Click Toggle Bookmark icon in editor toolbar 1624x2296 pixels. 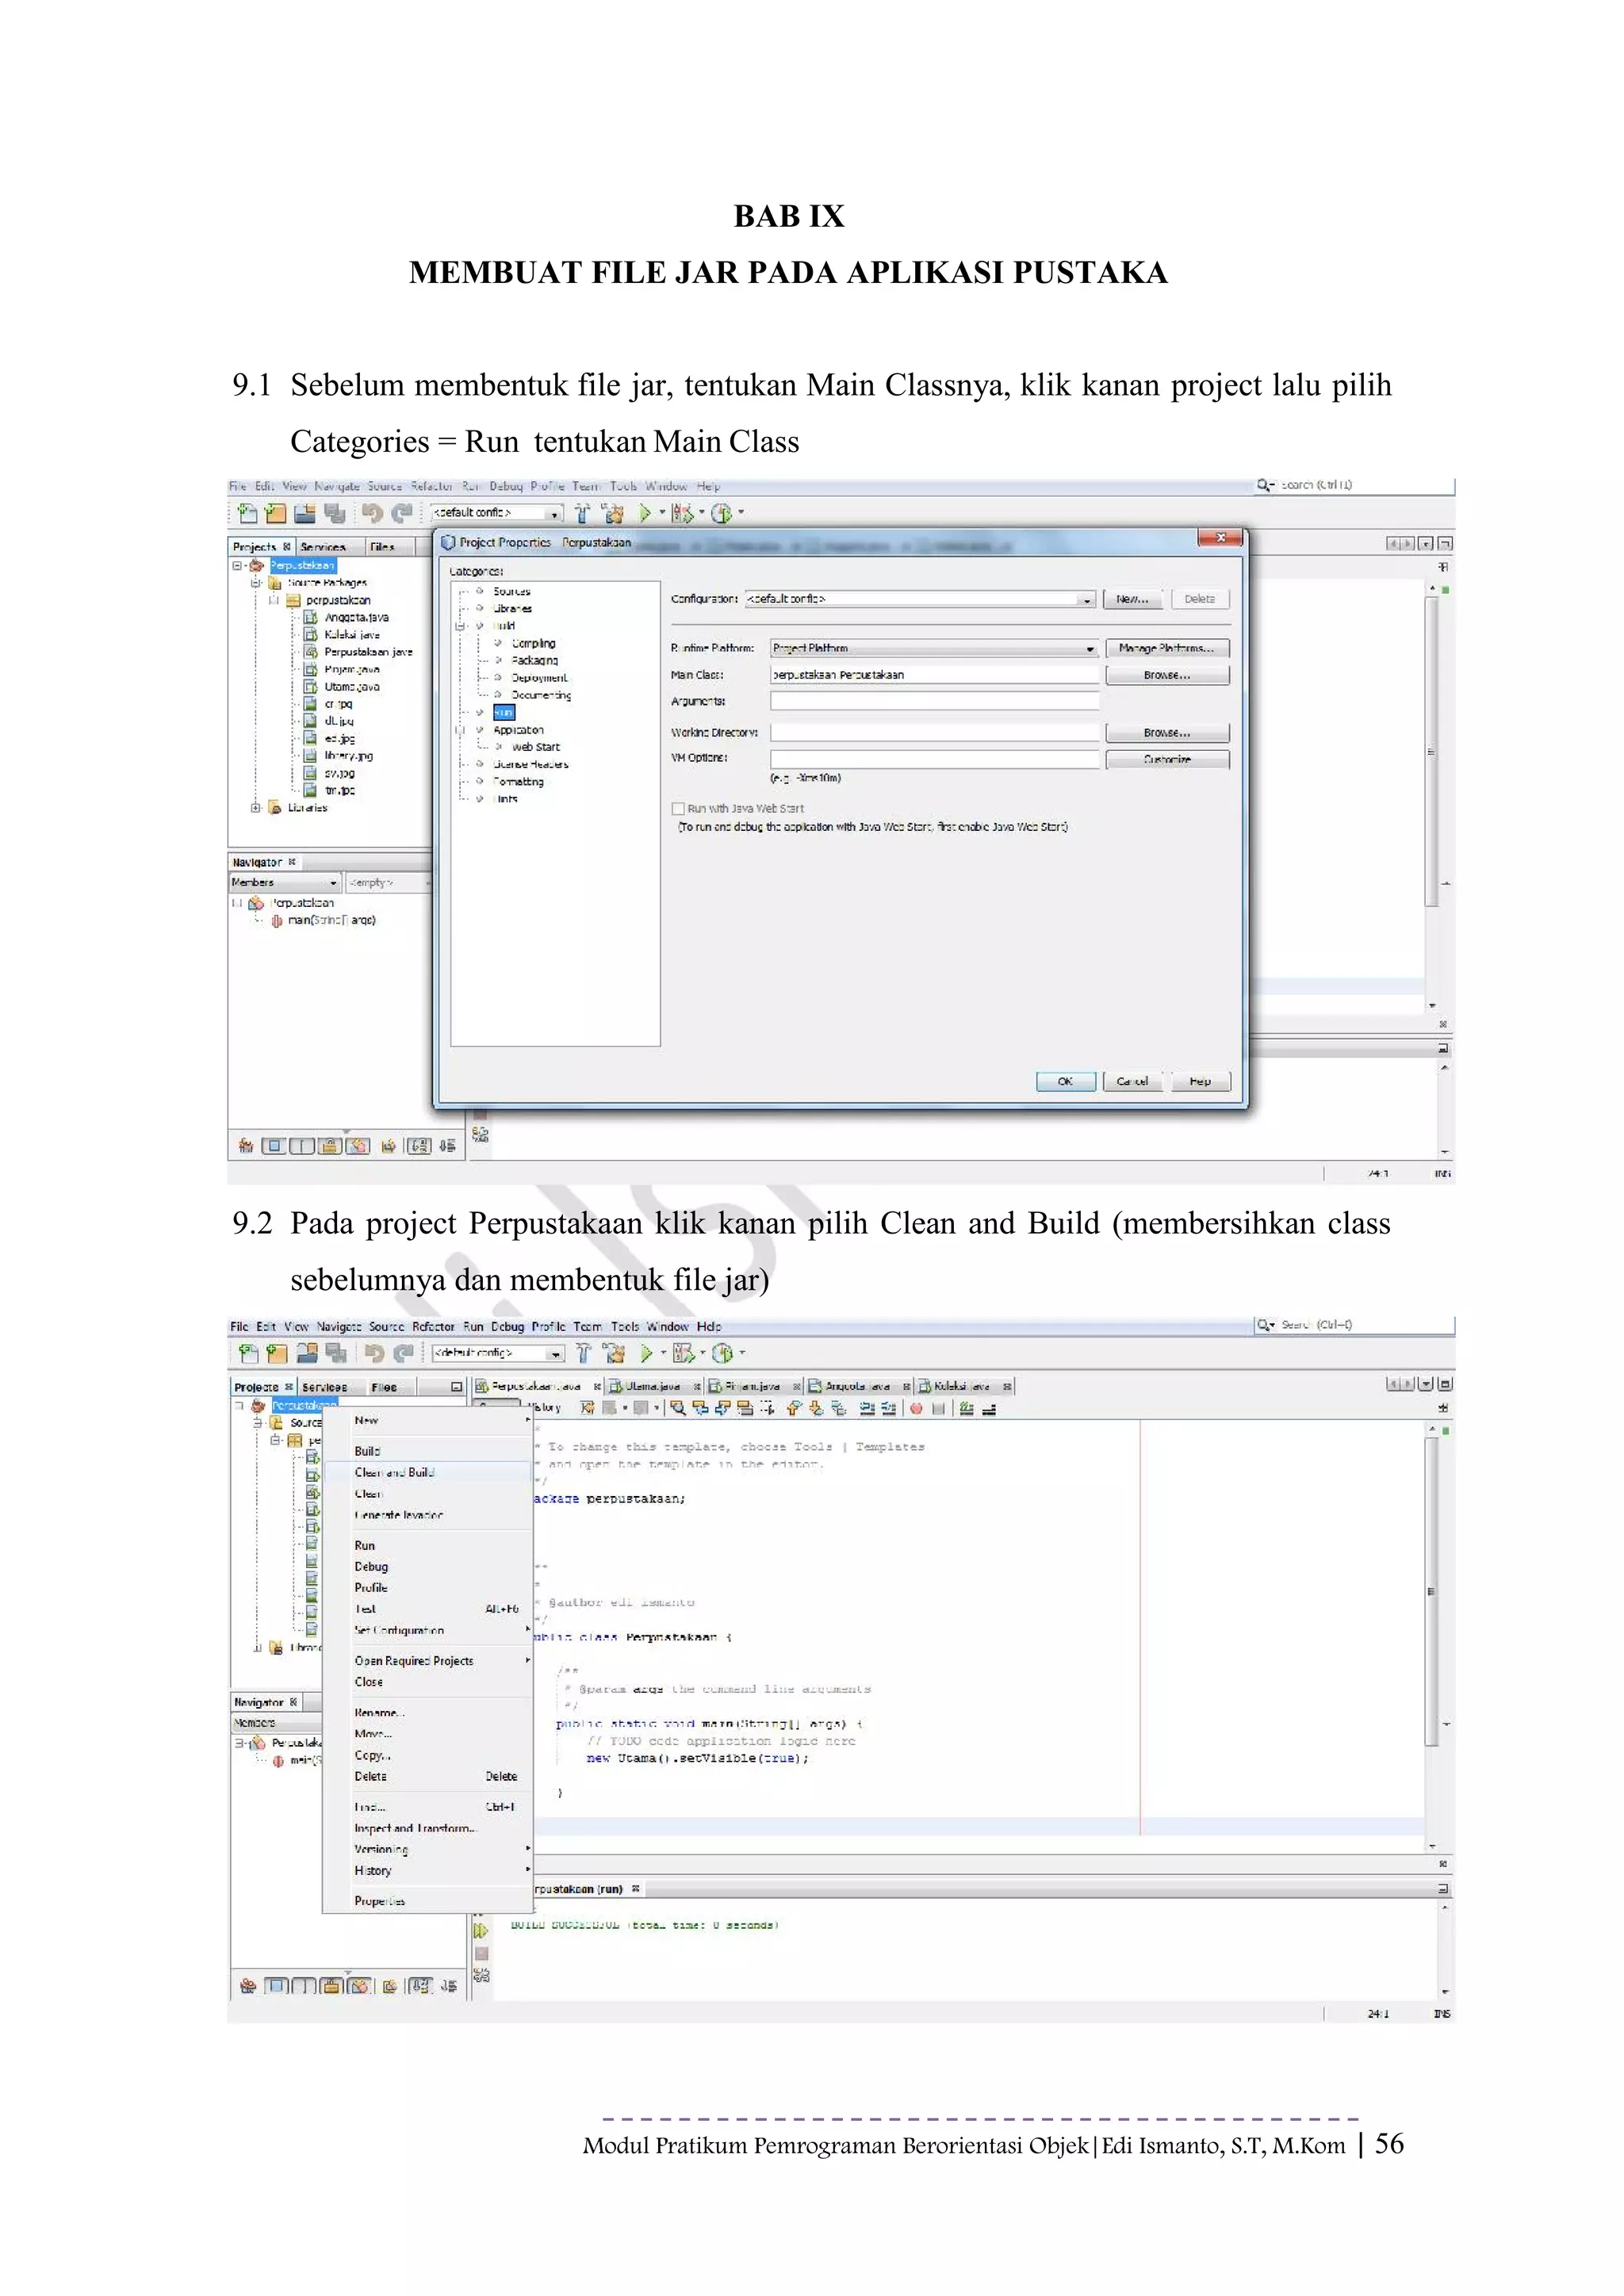coord(838,1408)
